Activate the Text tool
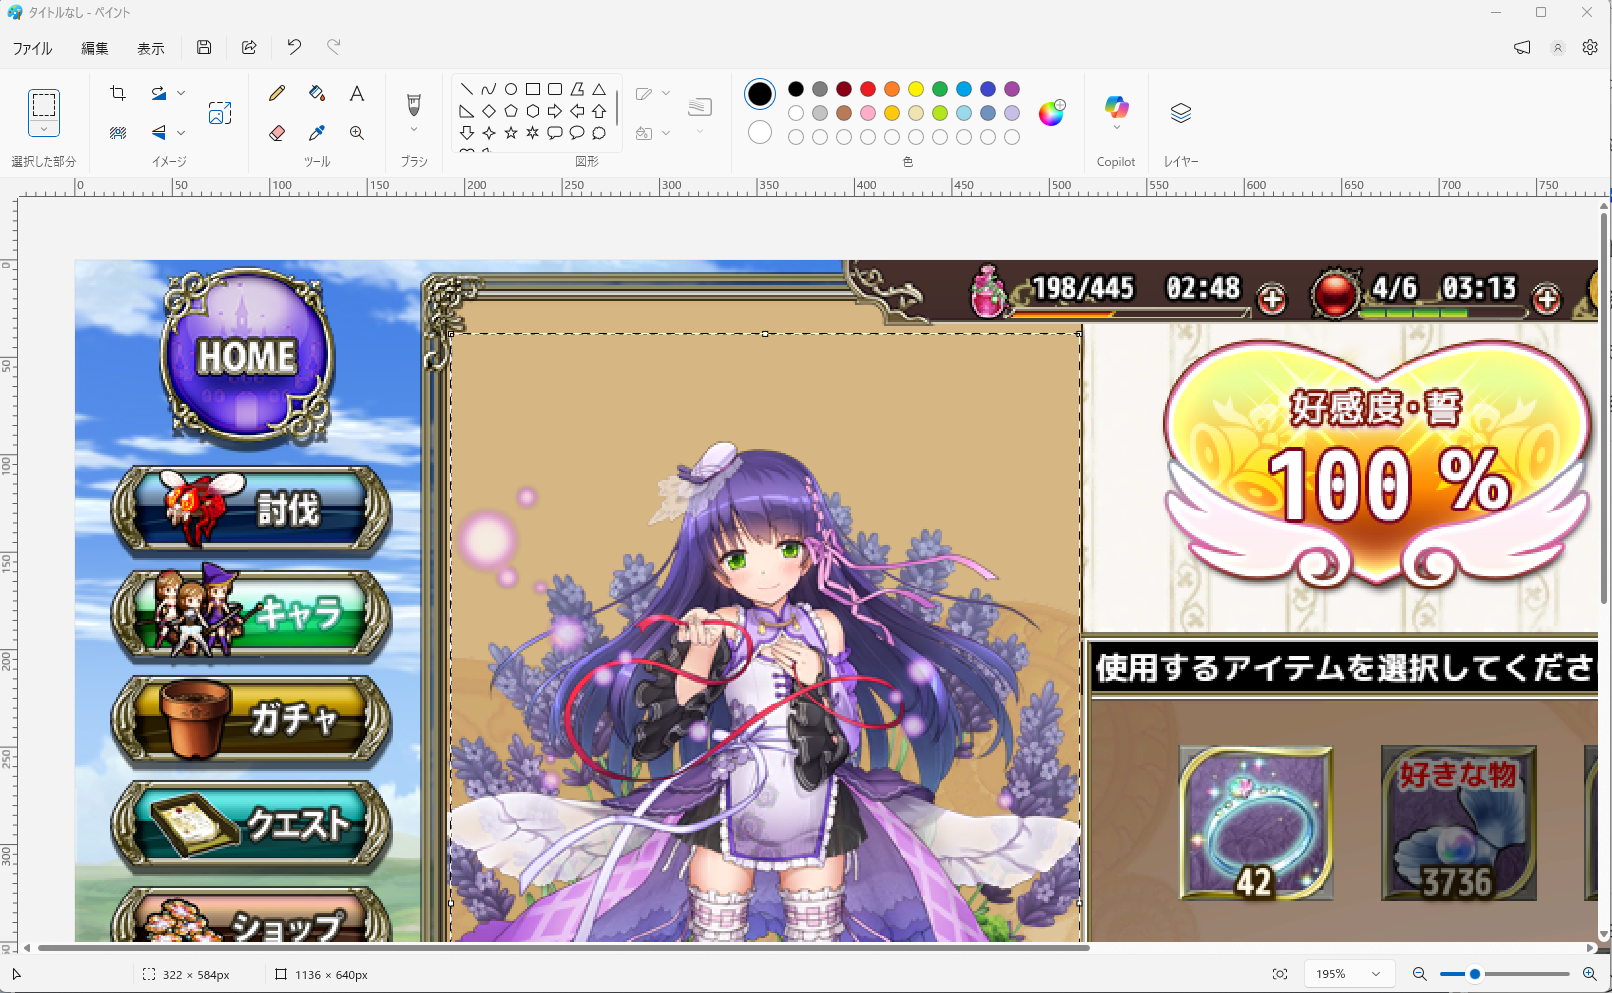 pyautogui.click(x=357, y=93)
